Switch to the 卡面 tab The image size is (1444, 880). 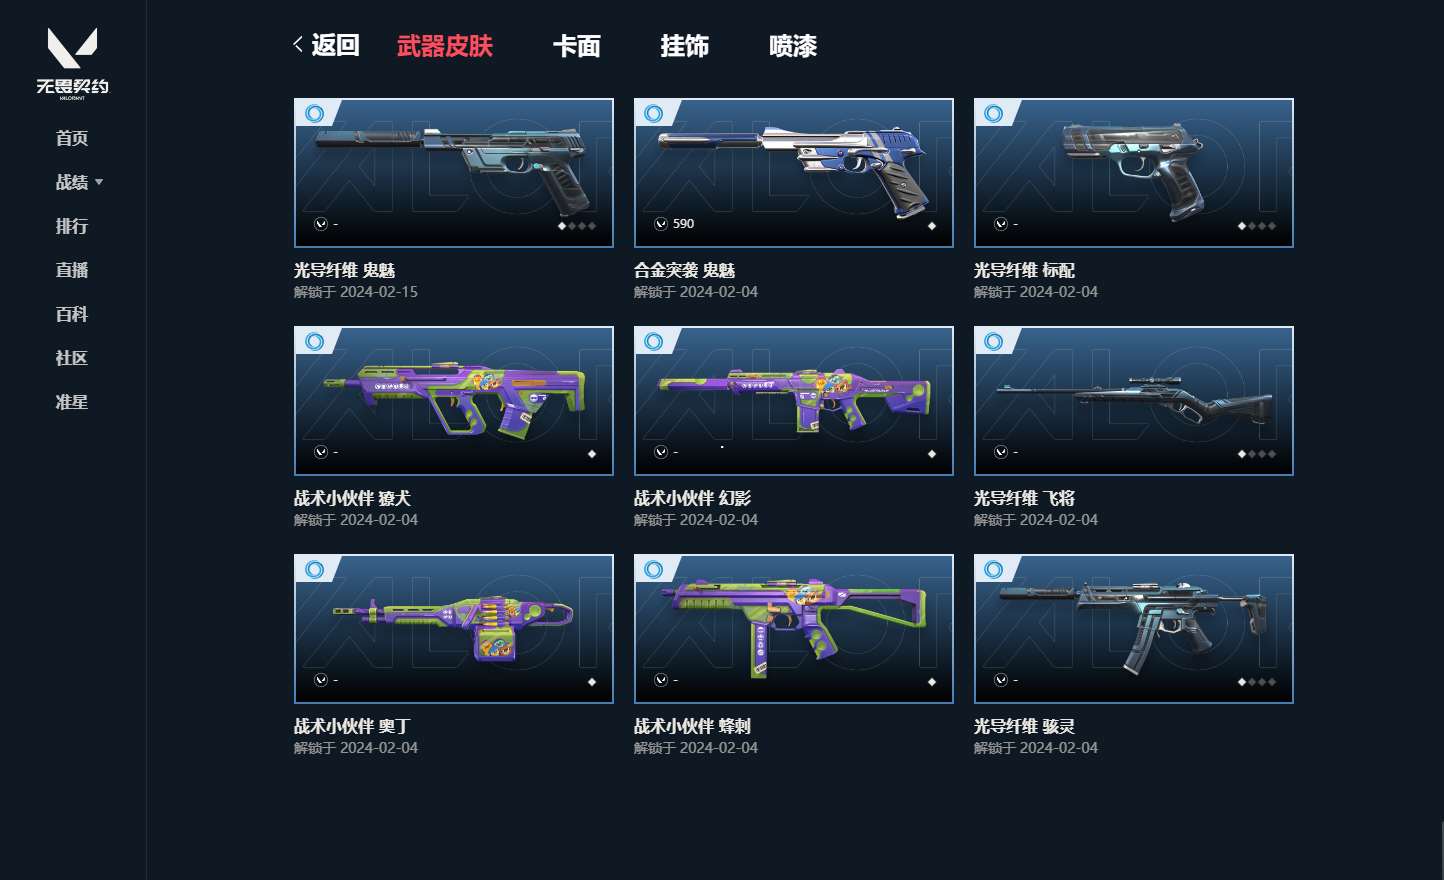point(577,46)
